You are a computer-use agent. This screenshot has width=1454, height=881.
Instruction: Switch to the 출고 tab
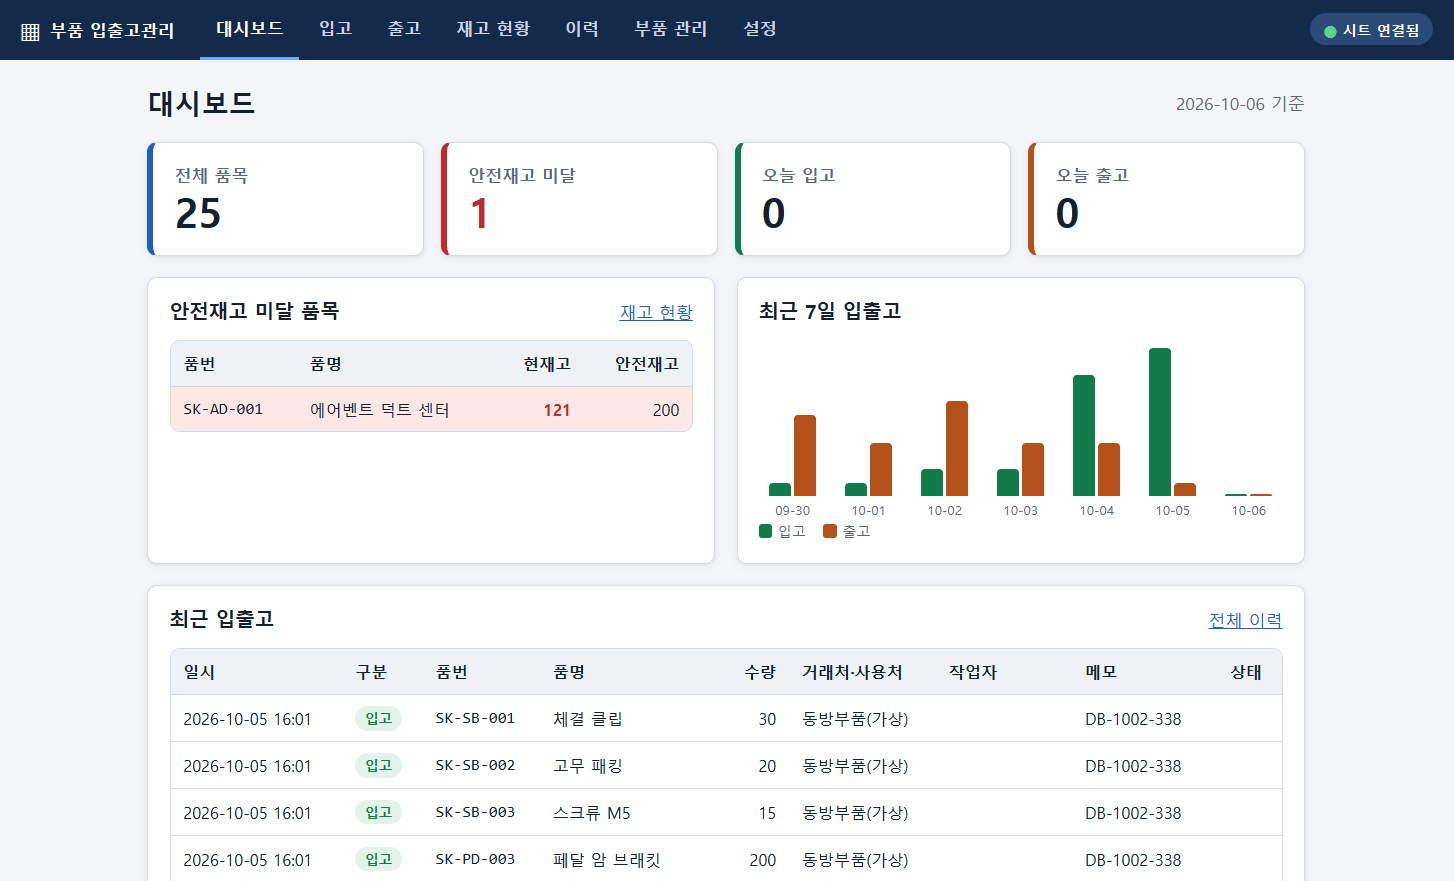(404, 29)
